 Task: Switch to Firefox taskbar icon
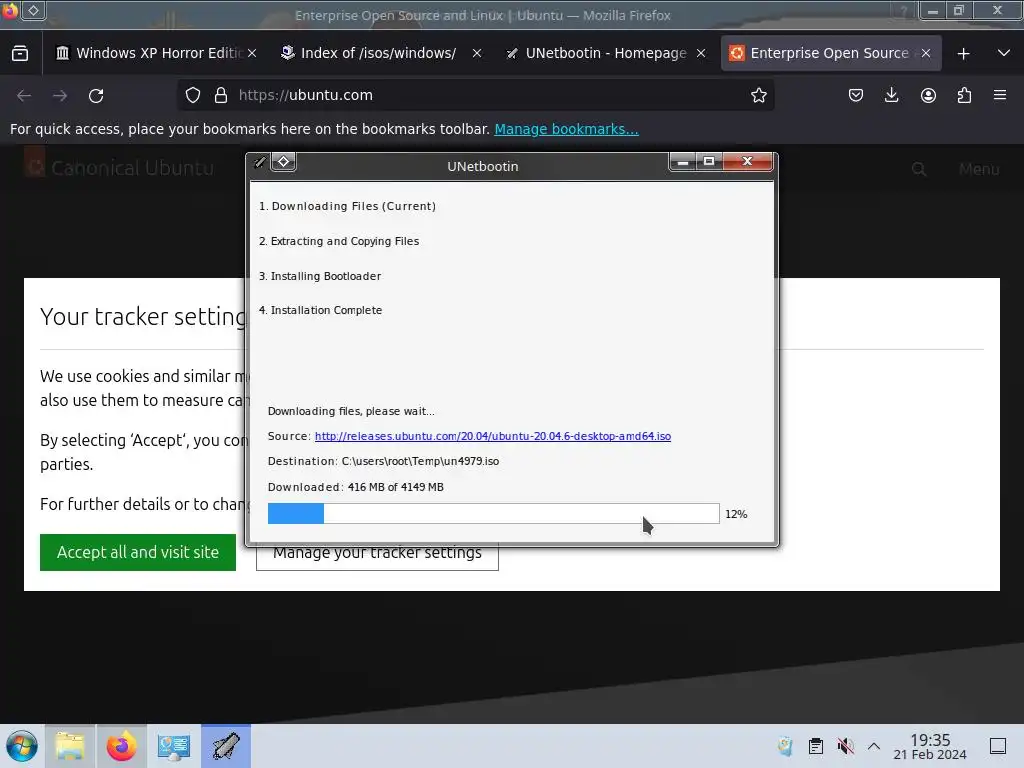point(121,746)
